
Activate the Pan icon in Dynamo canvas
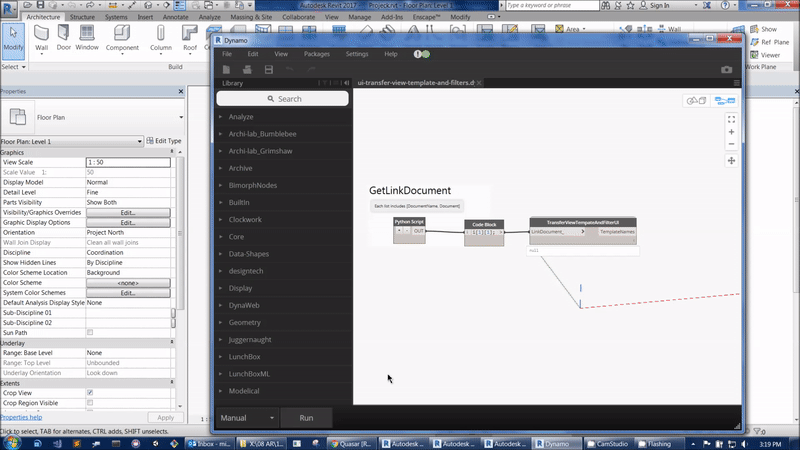coord(731,161)
